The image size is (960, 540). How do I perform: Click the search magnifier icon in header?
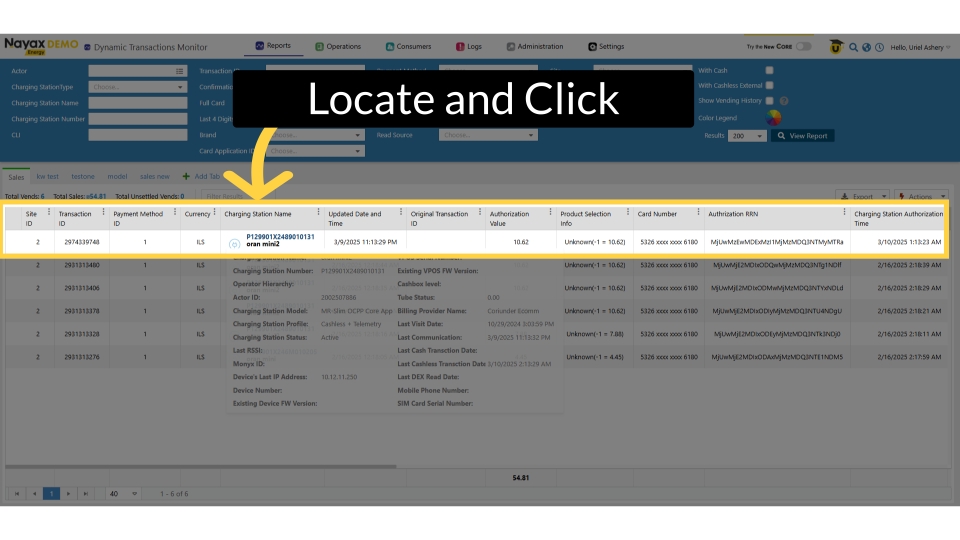pos(853,47)
